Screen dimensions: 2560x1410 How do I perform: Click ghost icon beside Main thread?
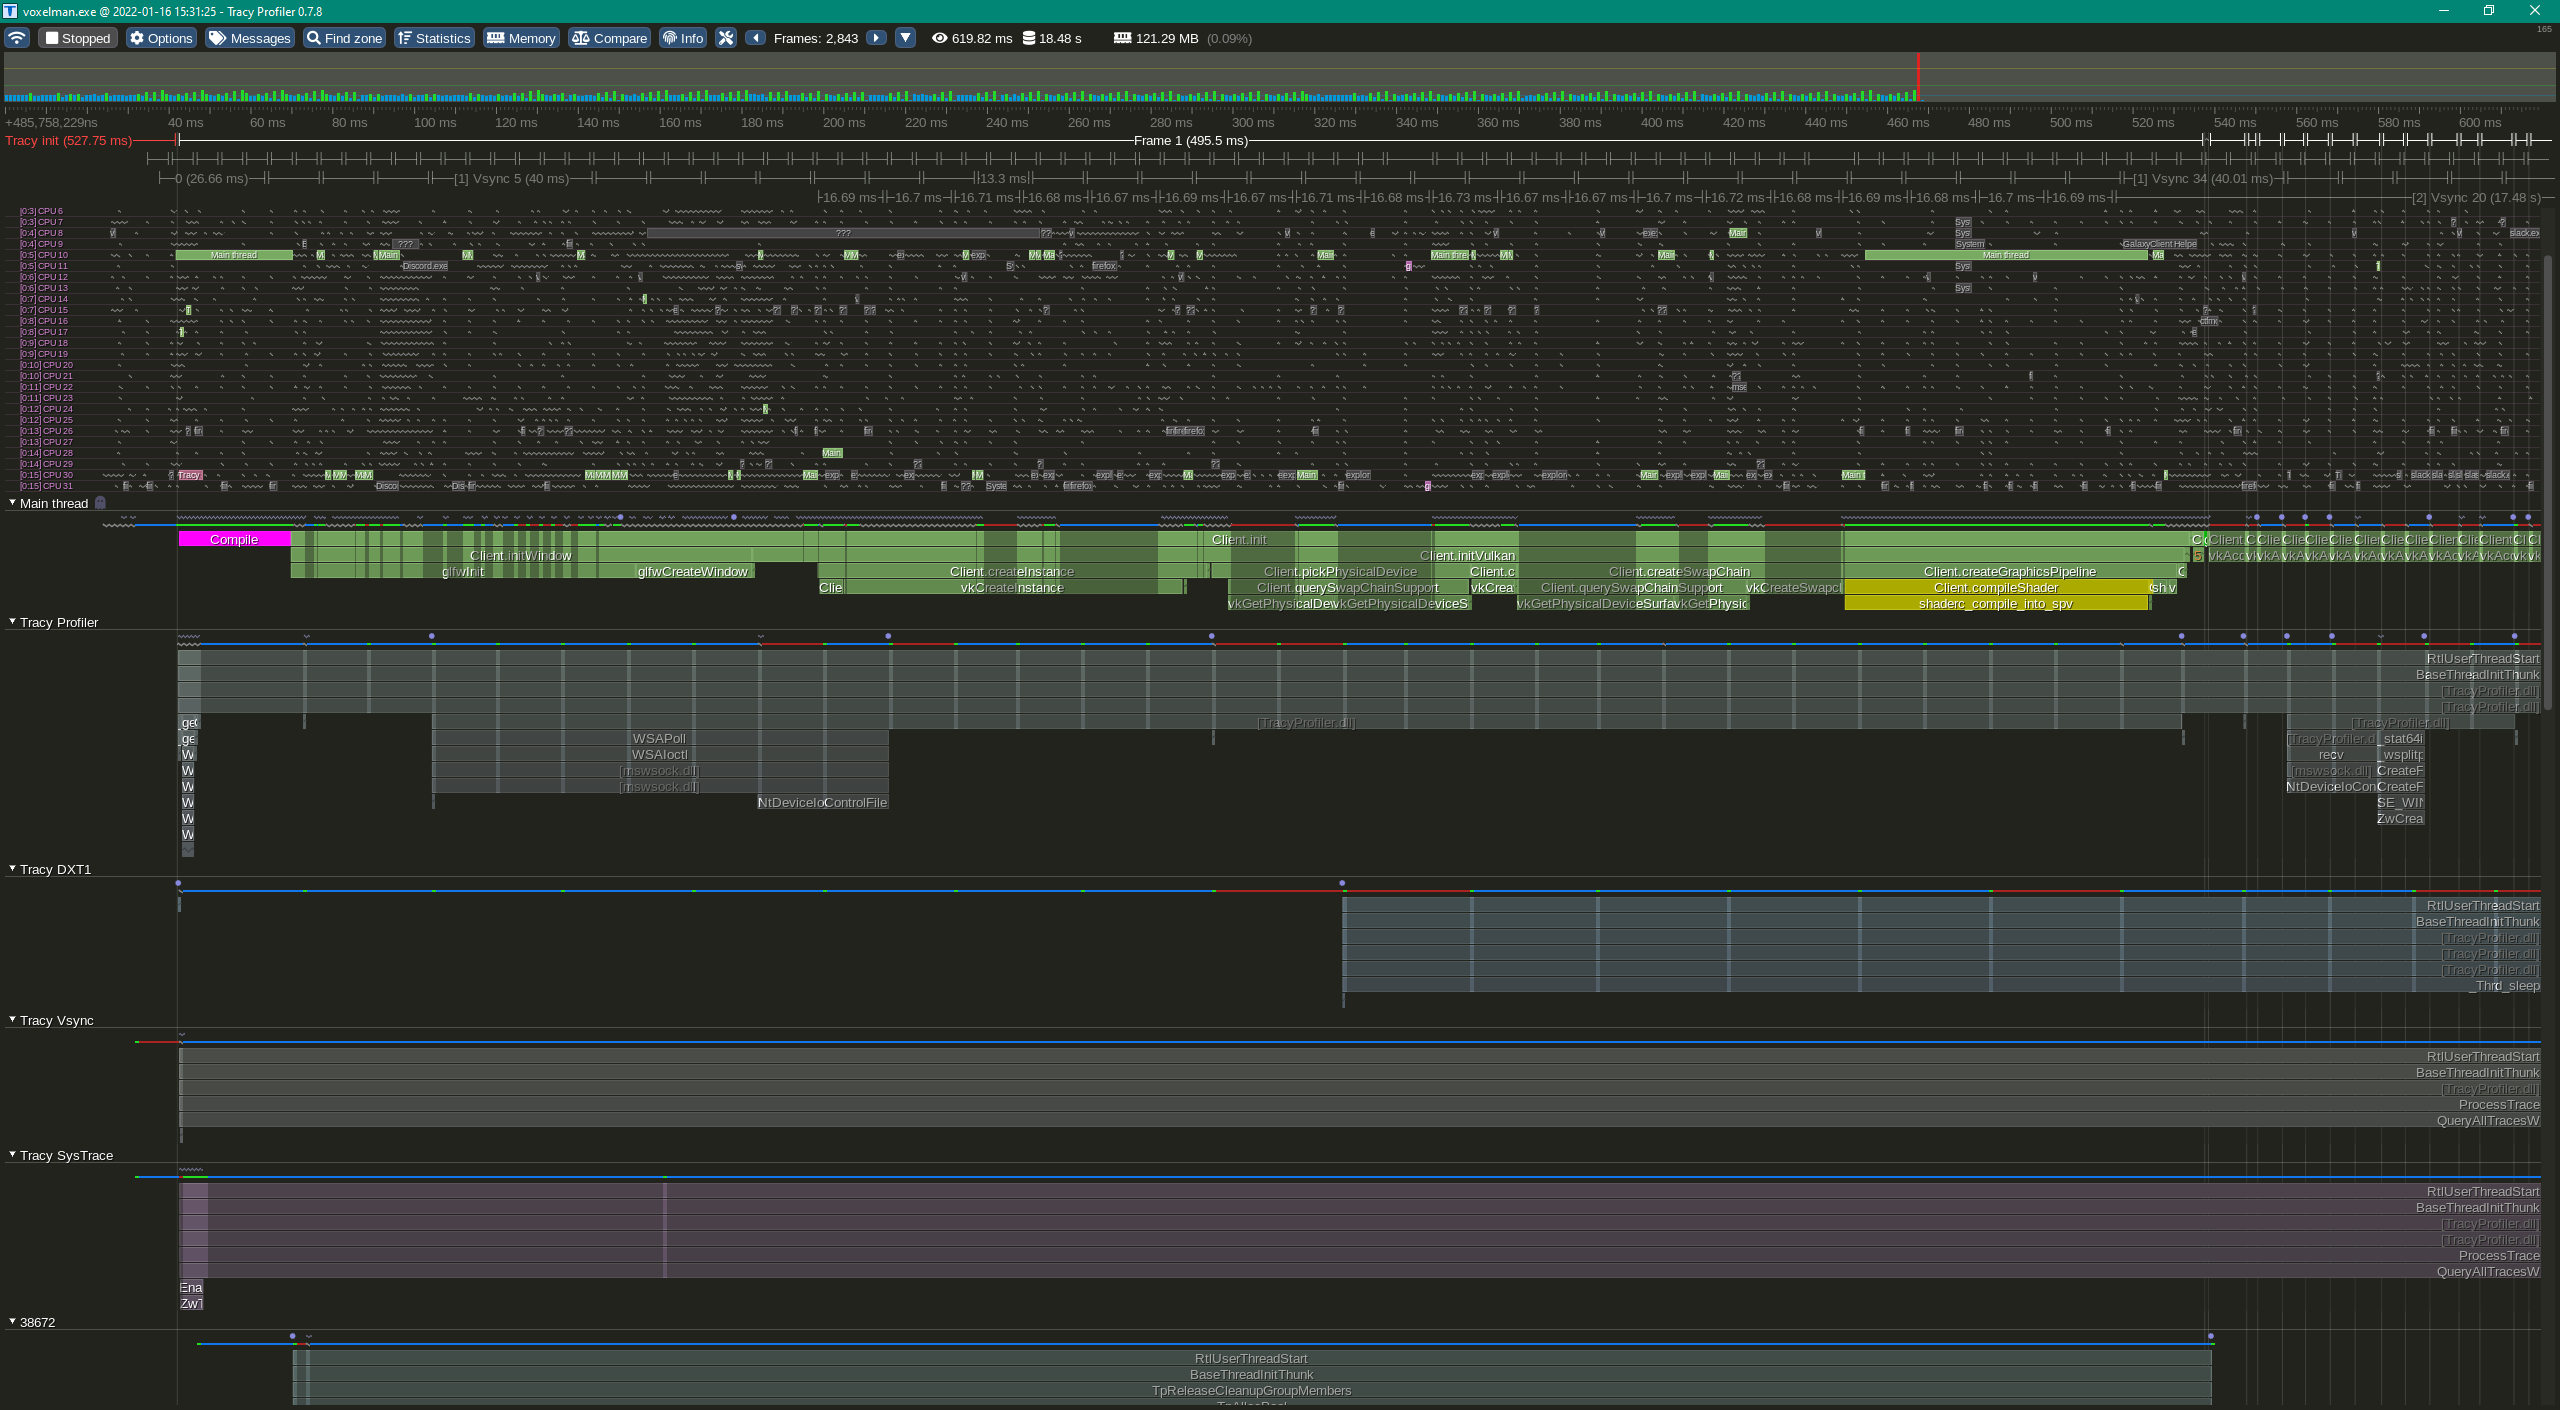pos(100,503)
